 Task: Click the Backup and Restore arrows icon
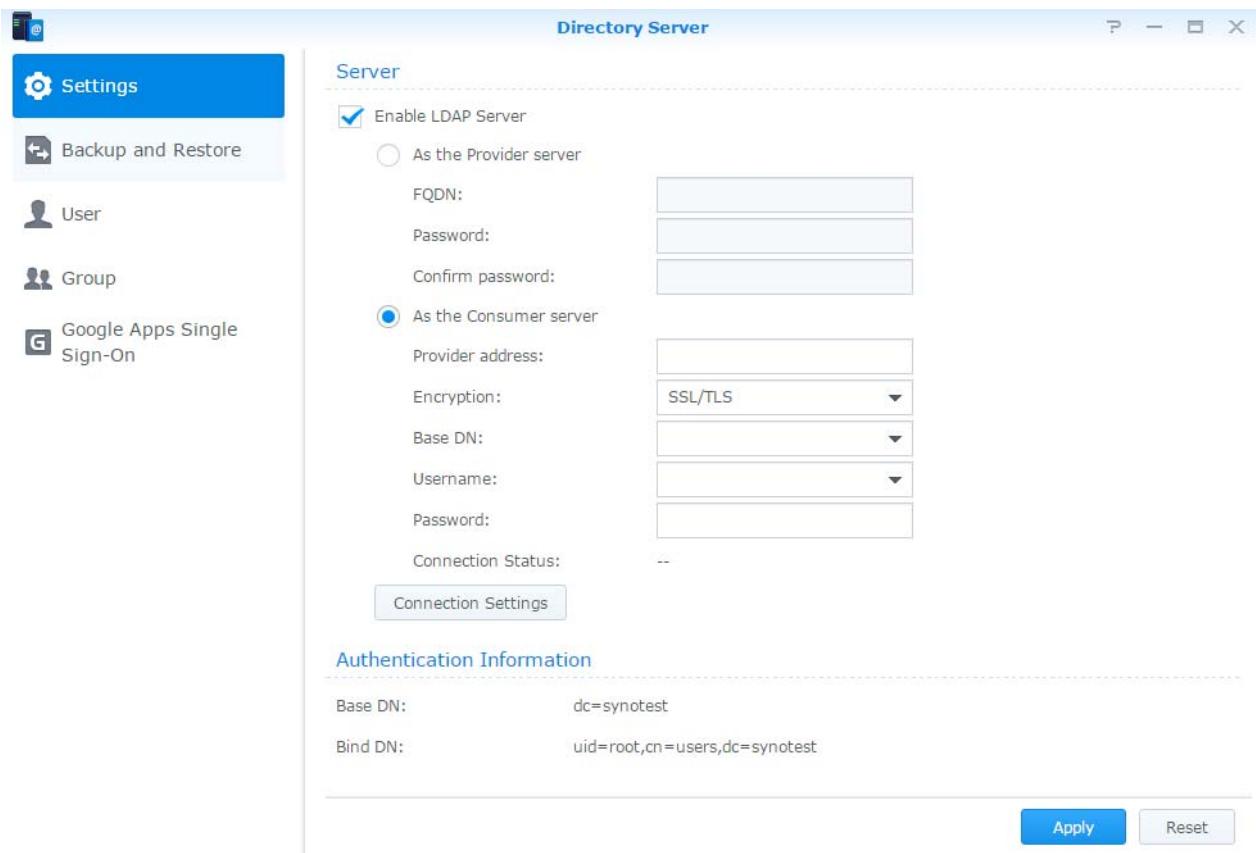click(x=38, y=151)
